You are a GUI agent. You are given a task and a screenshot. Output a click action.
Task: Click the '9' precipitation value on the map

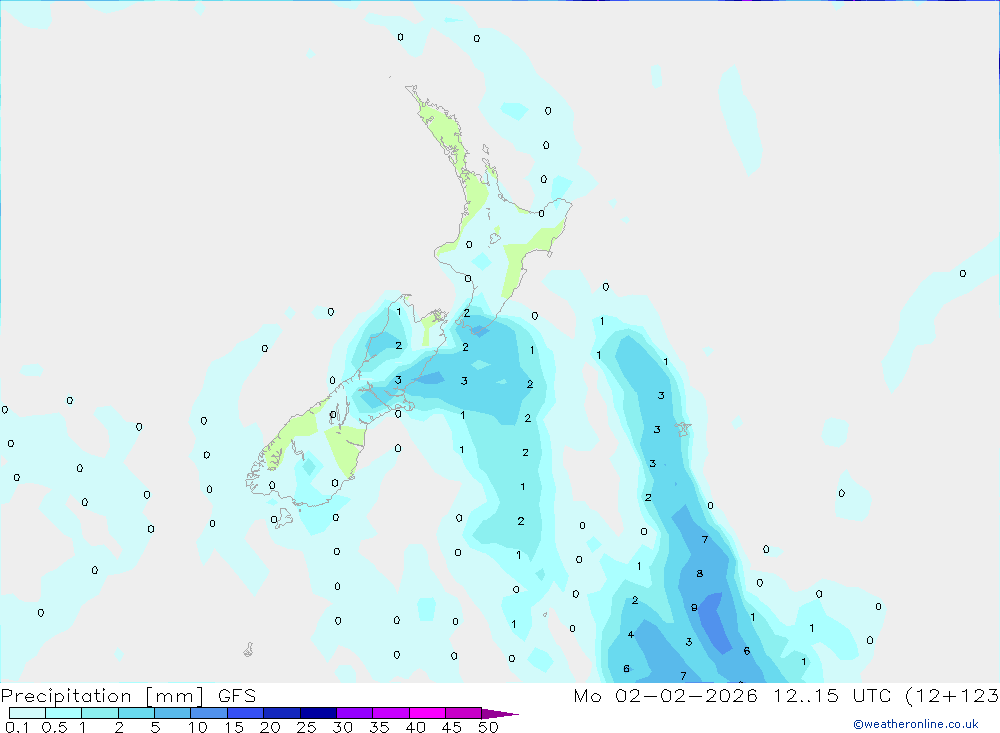coord(694,608)
